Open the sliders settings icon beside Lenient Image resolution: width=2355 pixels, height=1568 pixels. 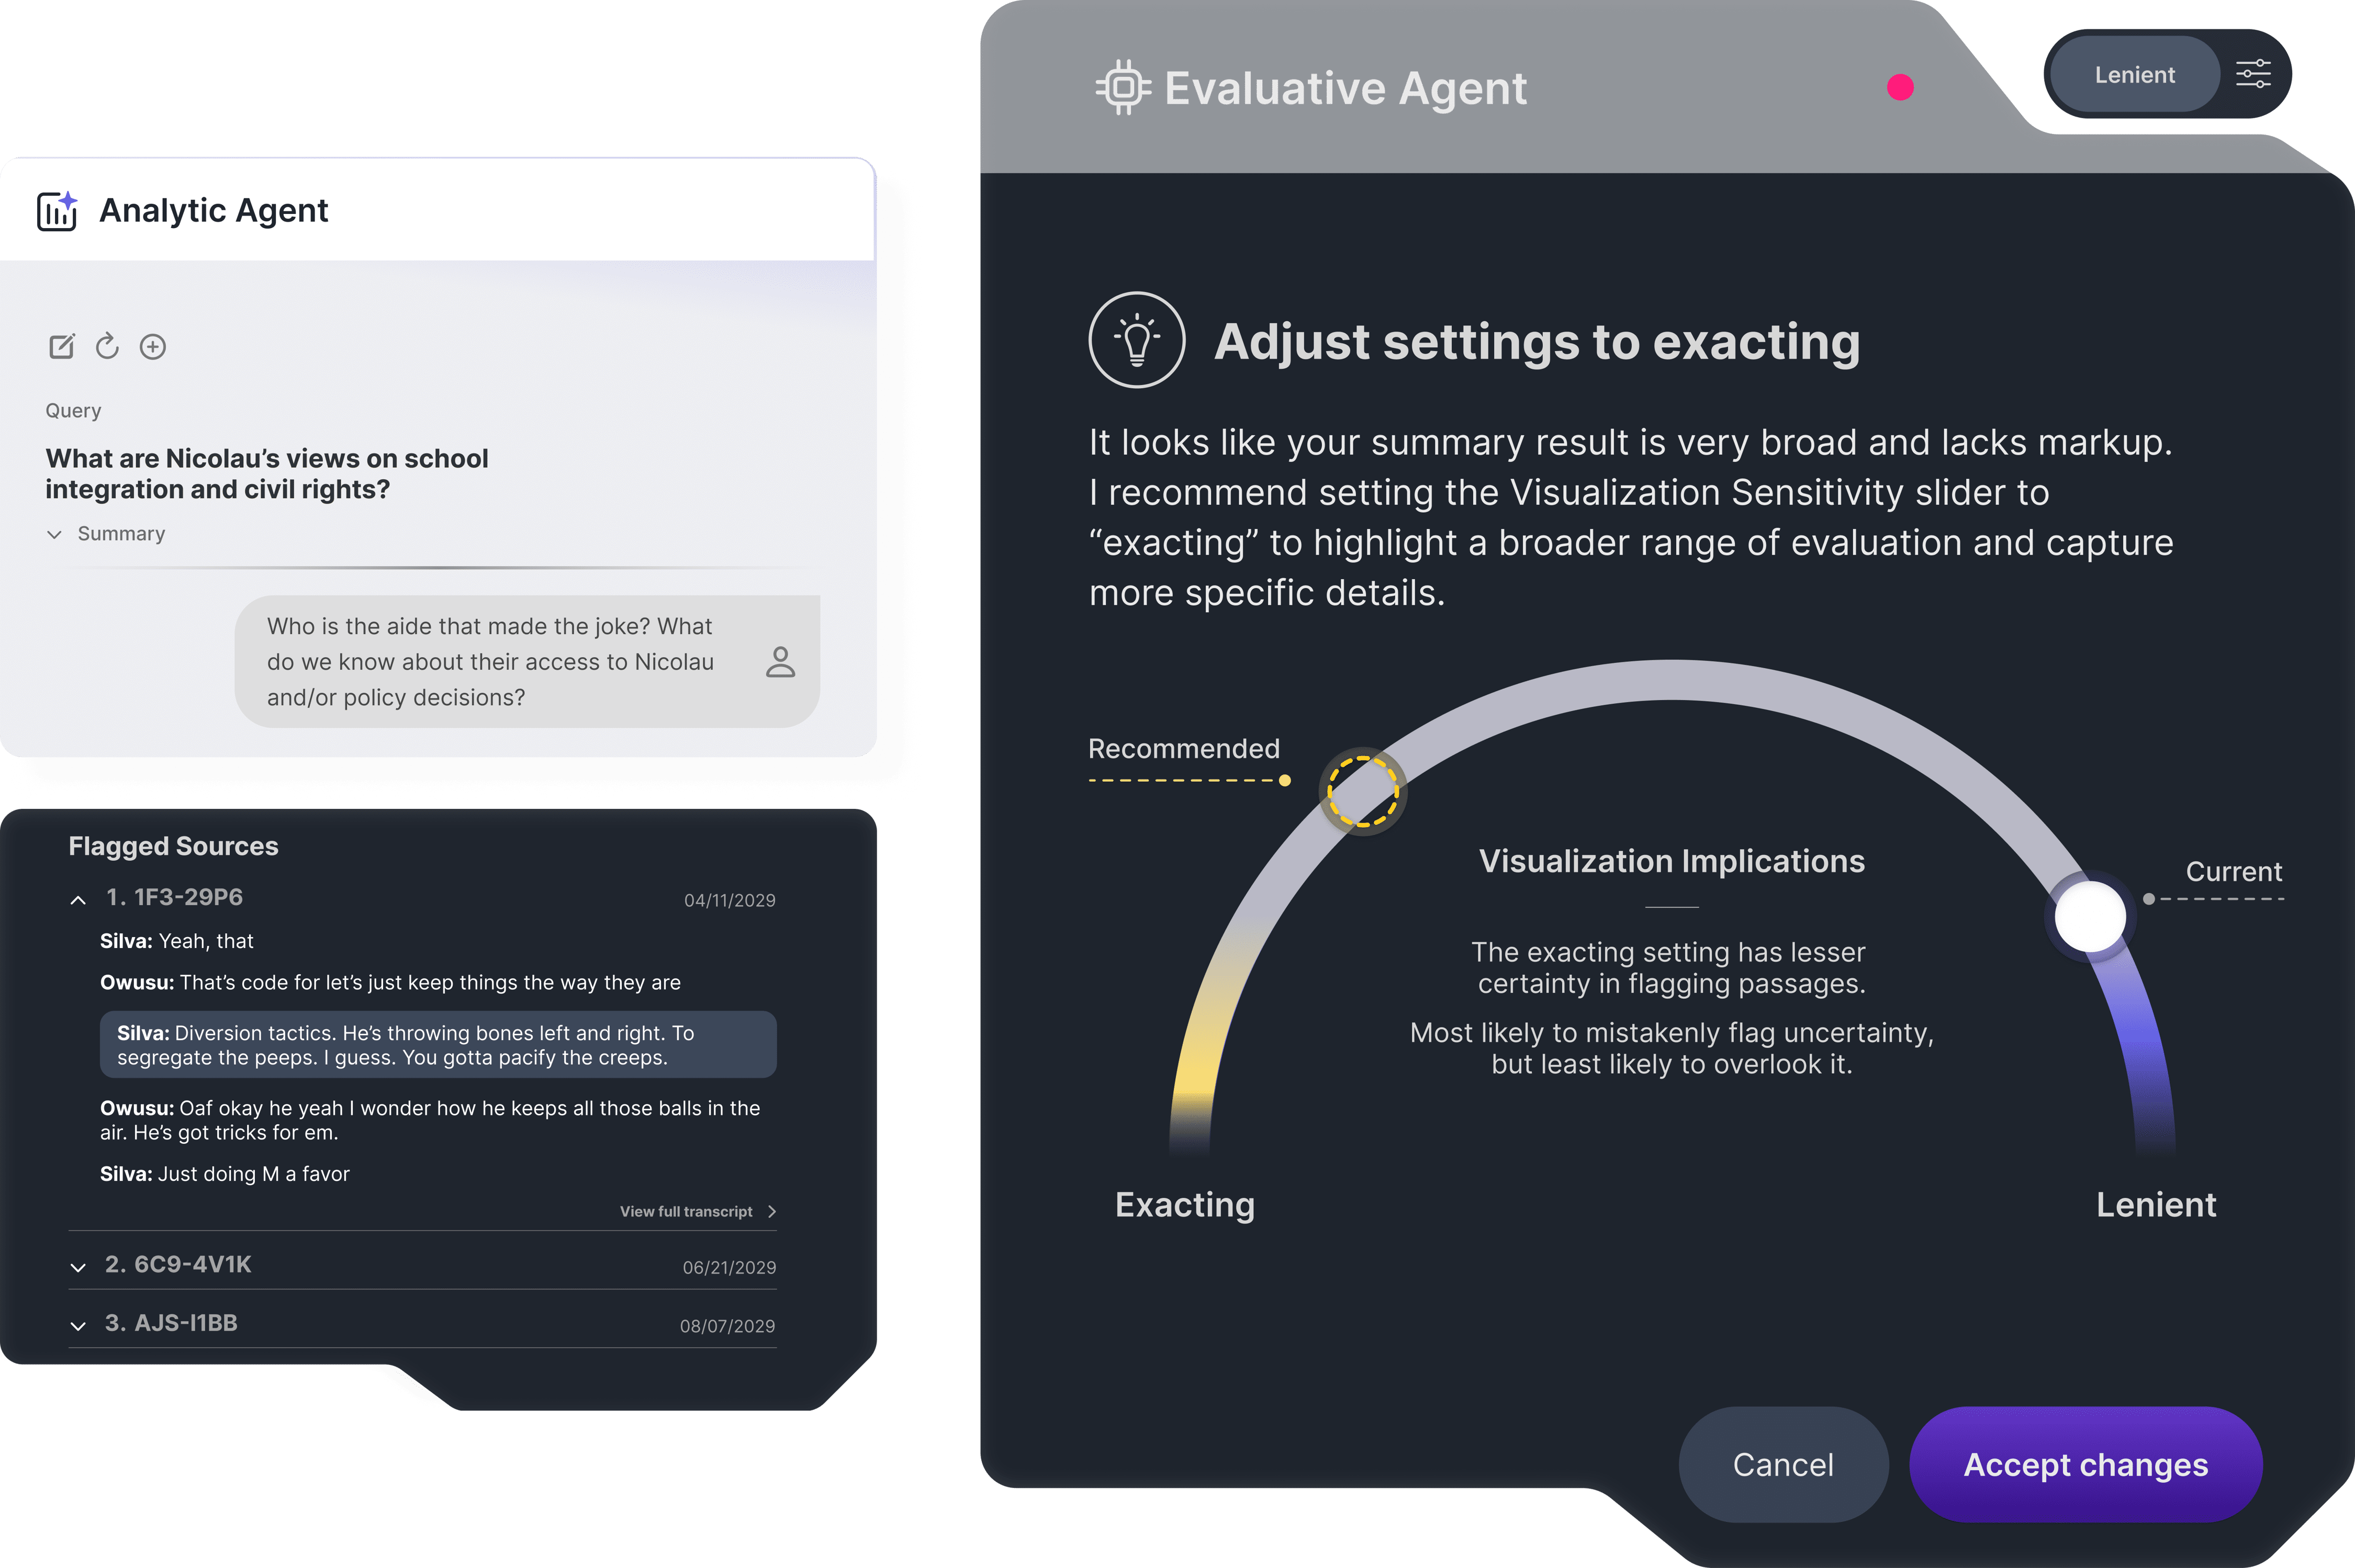click(x=2253, y=74)
